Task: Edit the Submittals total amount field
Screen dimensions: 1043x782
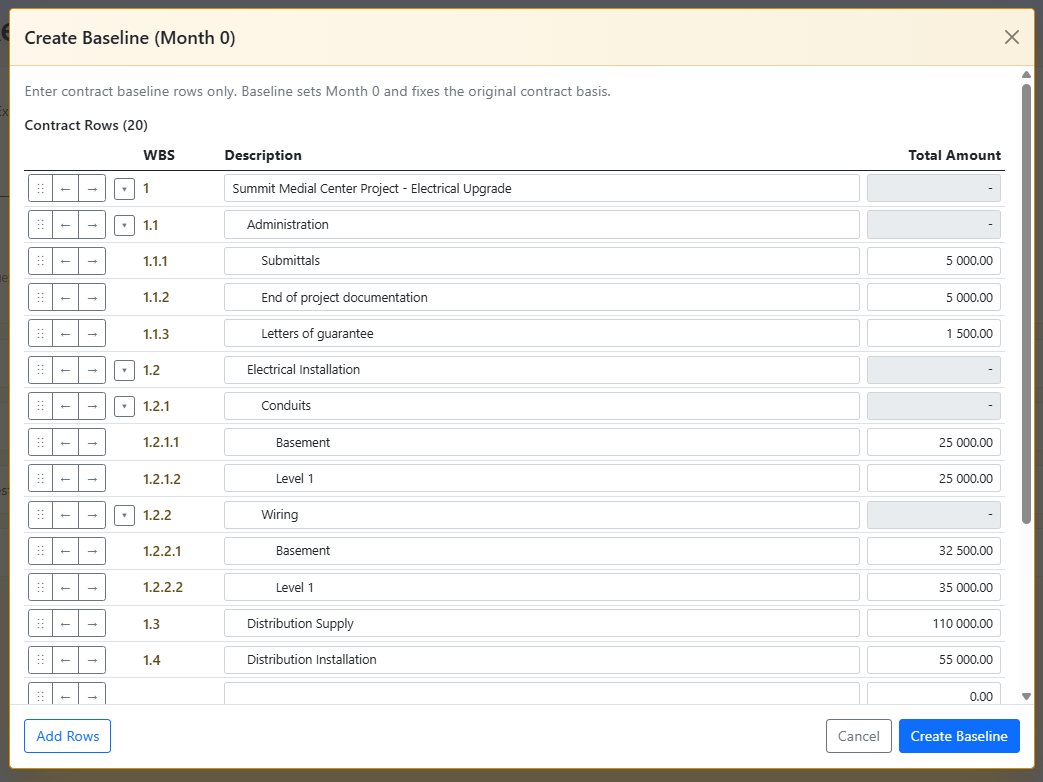Action: tap(933, 261)
